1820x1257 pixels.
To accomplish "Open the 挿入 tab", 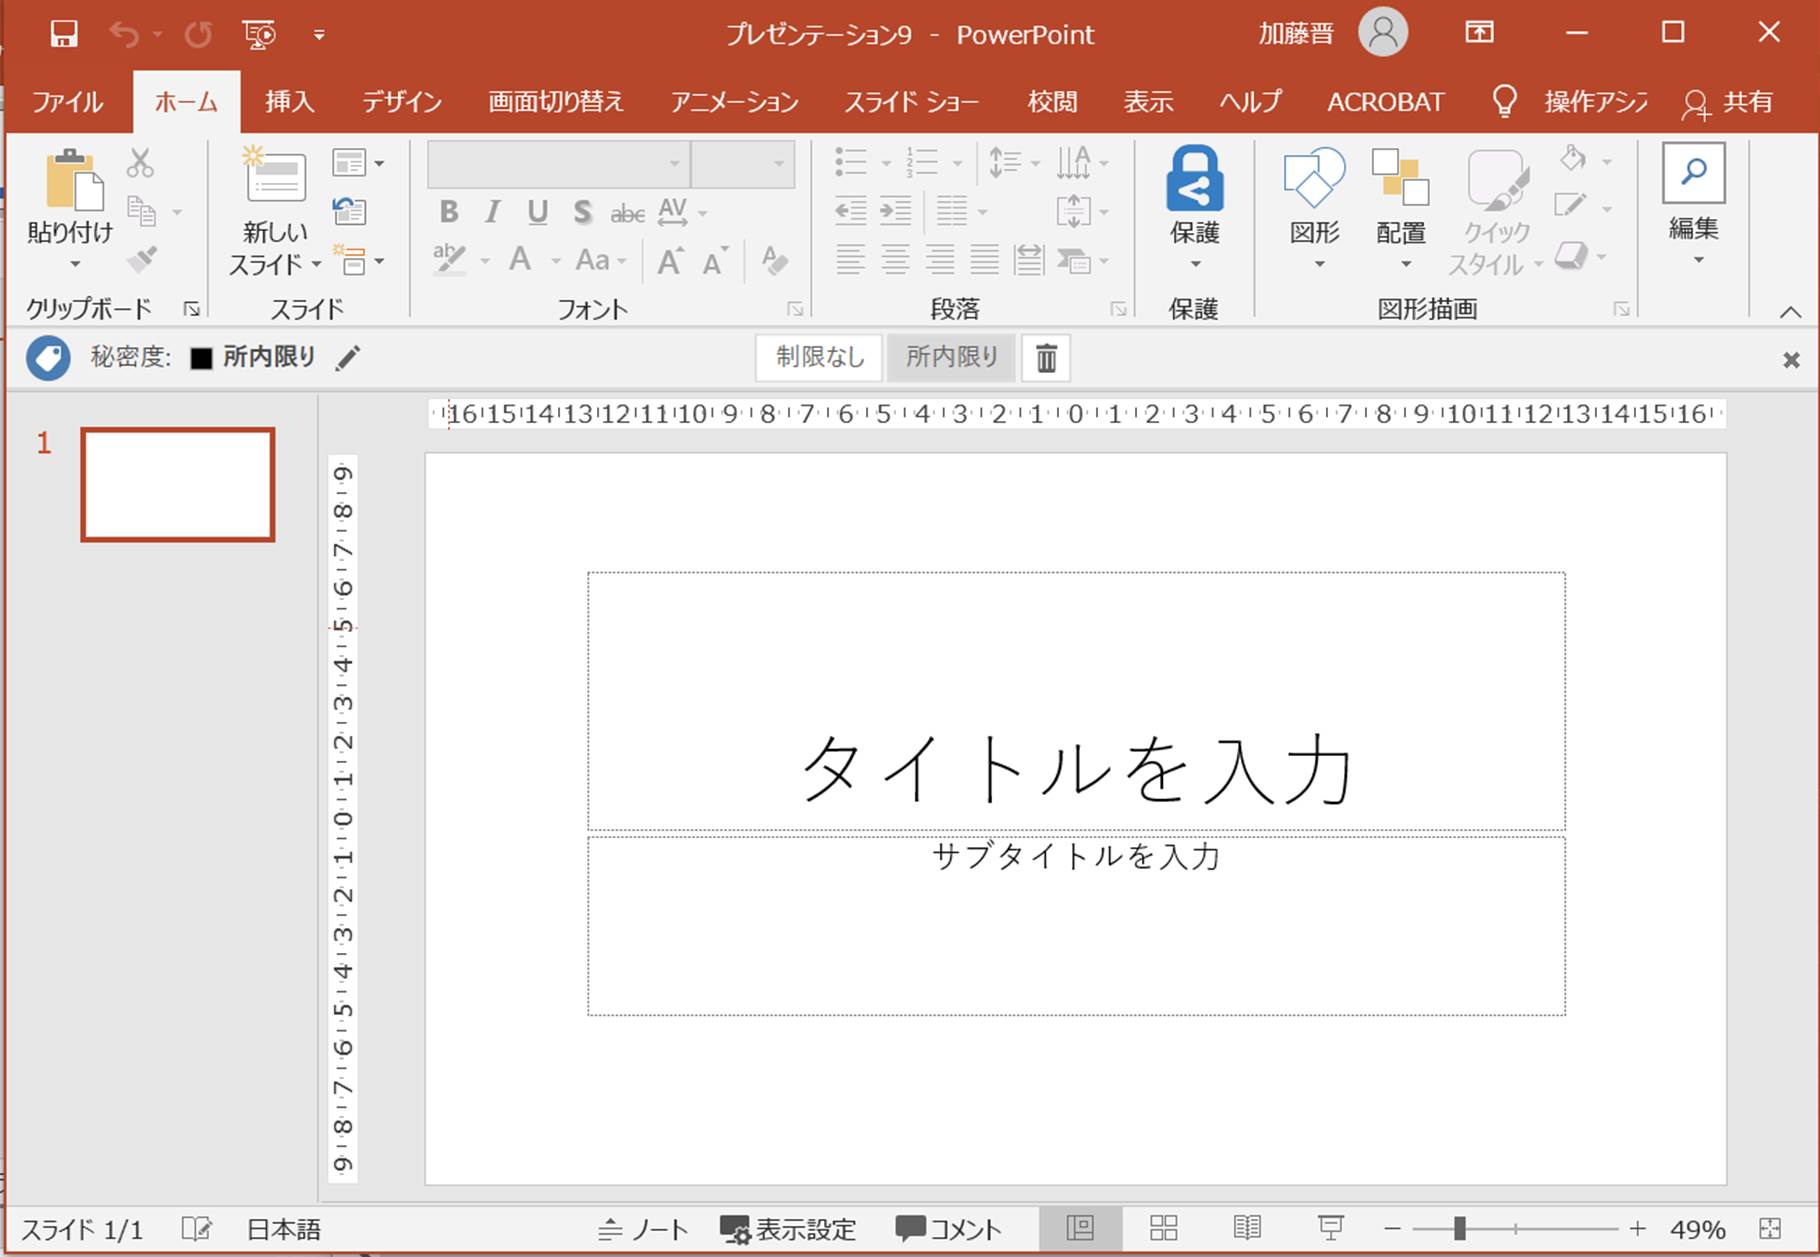I will [289, 102].
